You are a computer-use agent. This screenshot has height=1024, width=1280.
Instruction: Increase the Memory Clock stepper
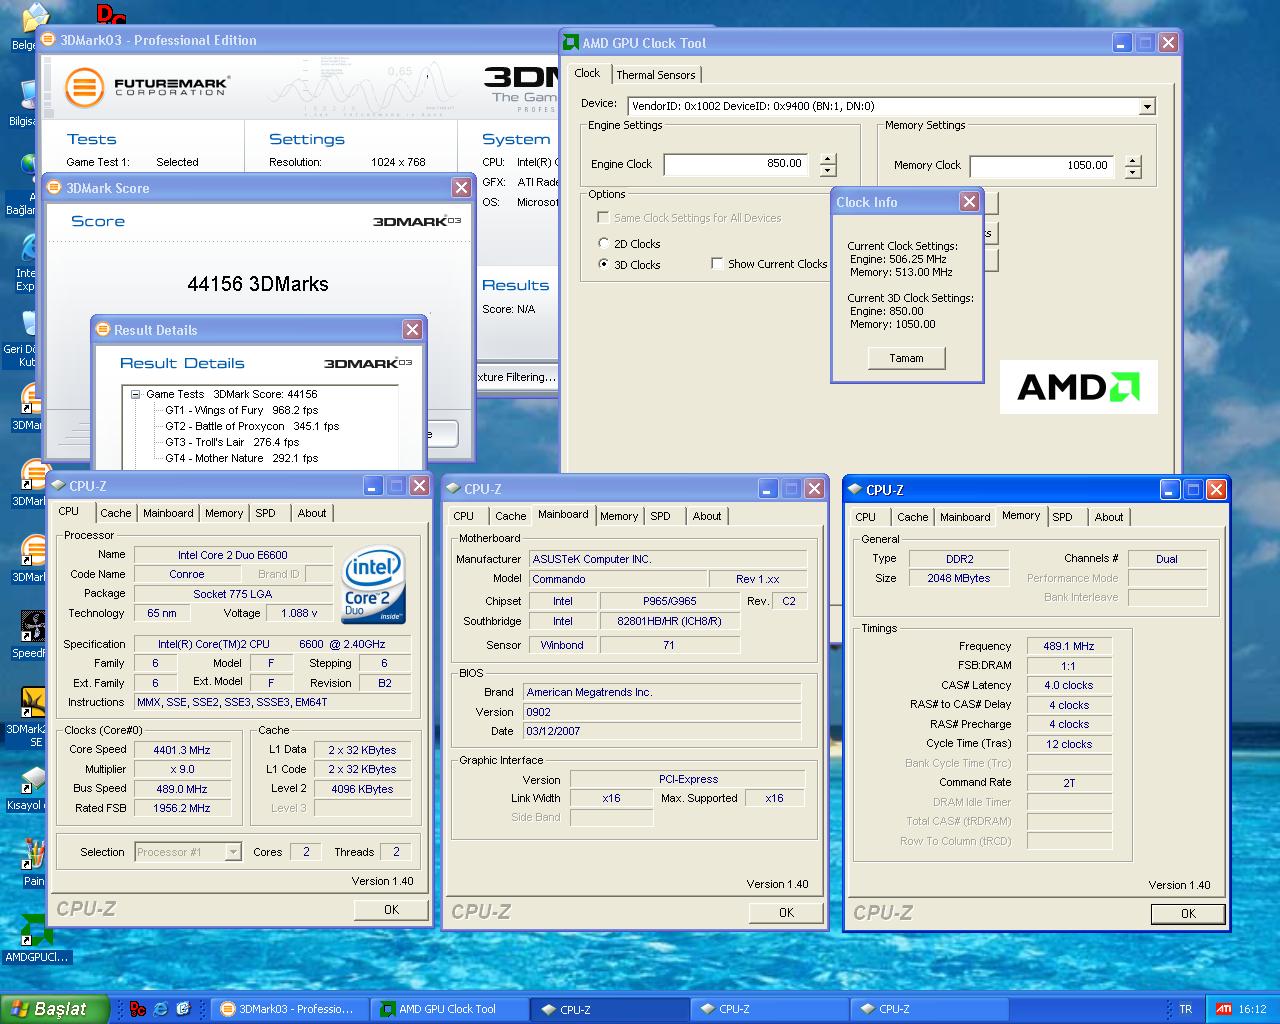(x=1132, y=160)
